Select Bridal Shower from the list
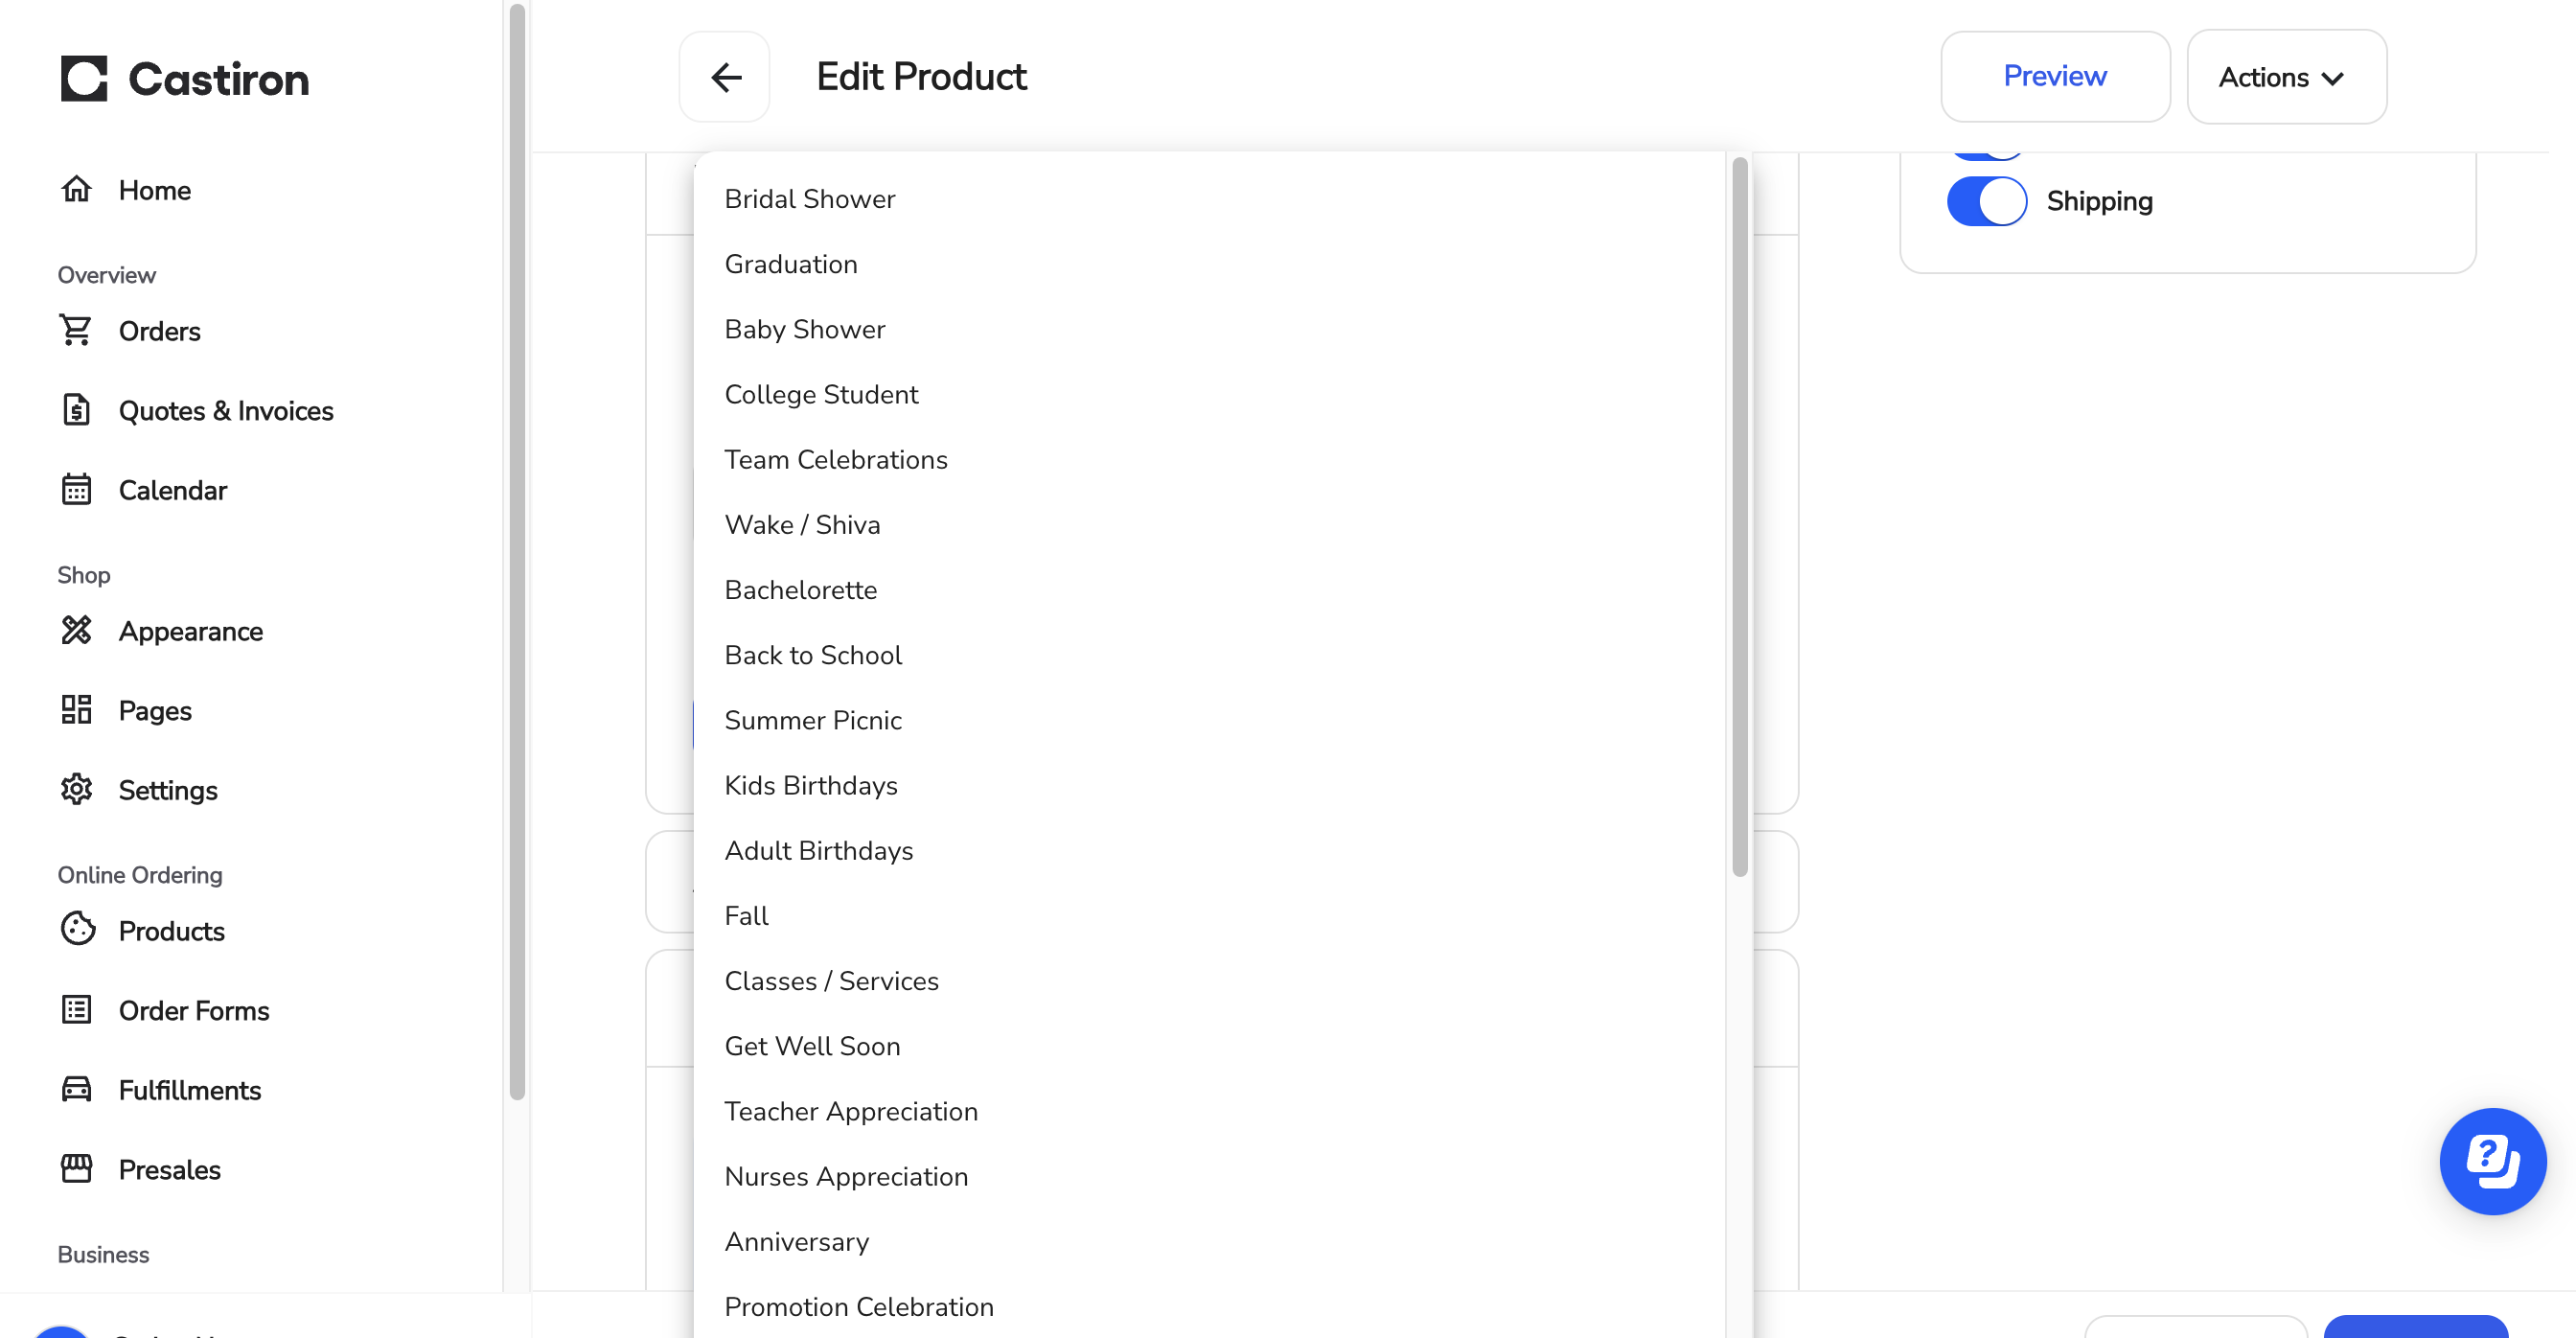Viewport: 2576px width, 1338px height. tap(809, 199)
